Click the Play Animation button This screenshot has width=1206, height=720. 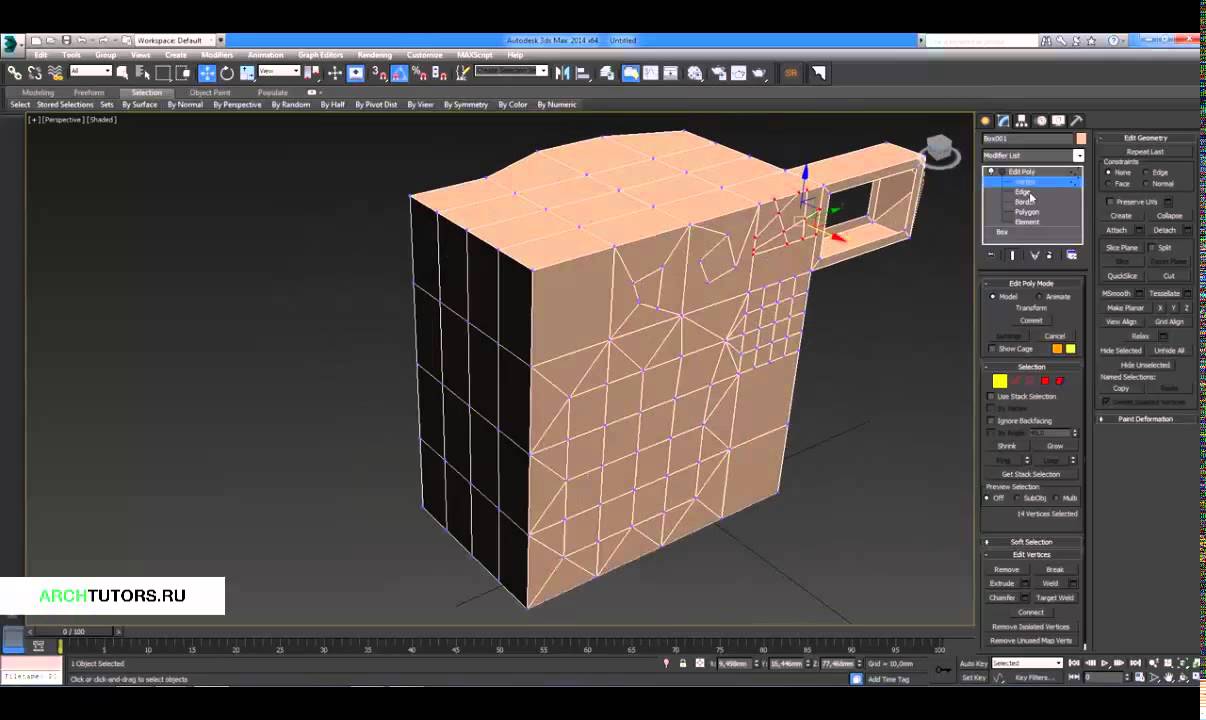coord(1105,663)
